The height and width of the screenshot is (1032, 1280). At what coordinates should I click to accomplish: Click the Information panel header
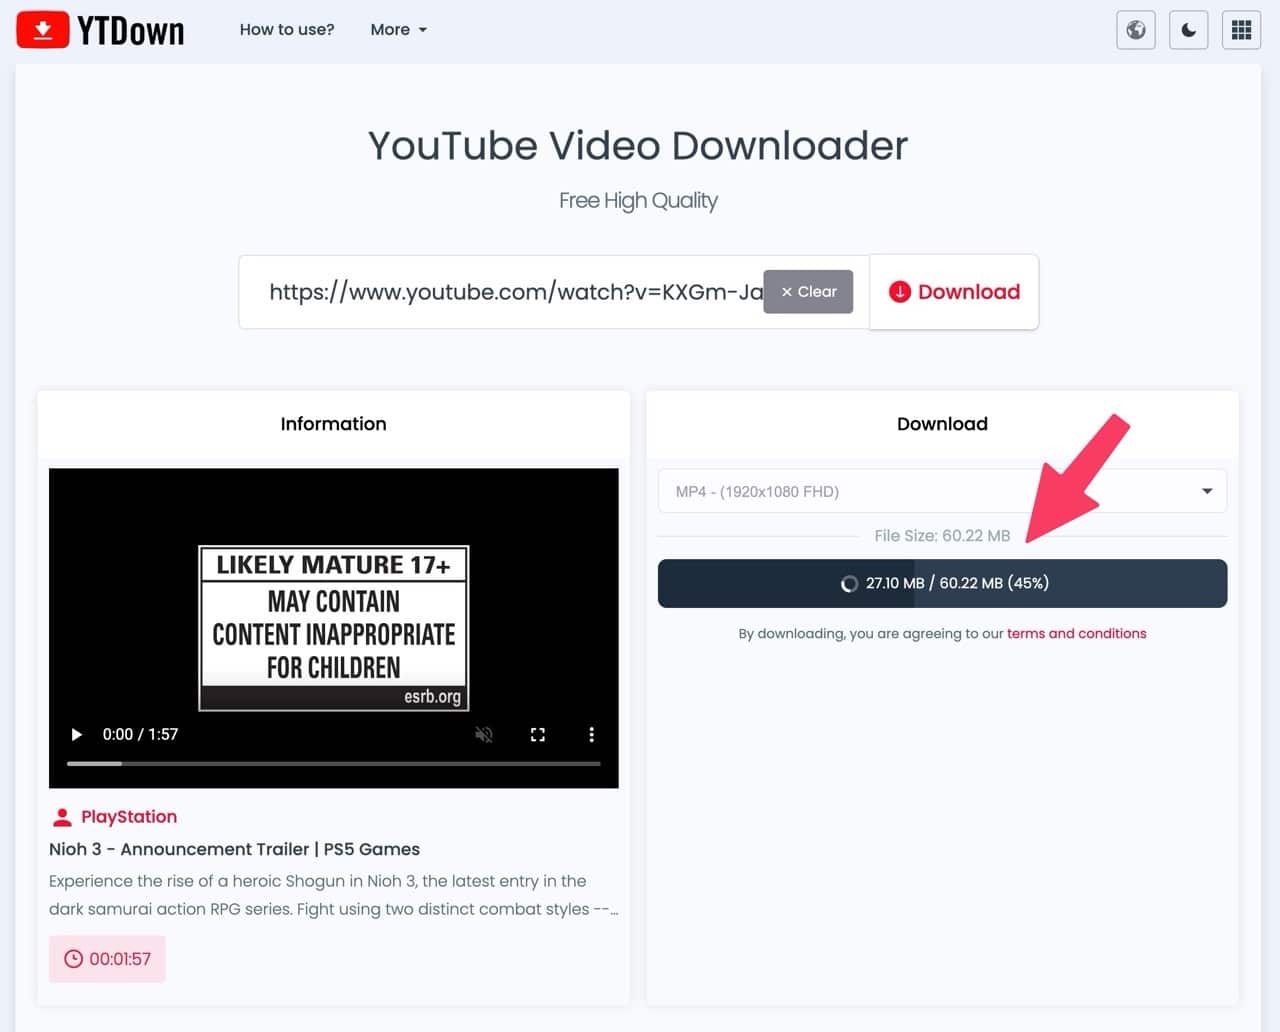coord(333,424)
